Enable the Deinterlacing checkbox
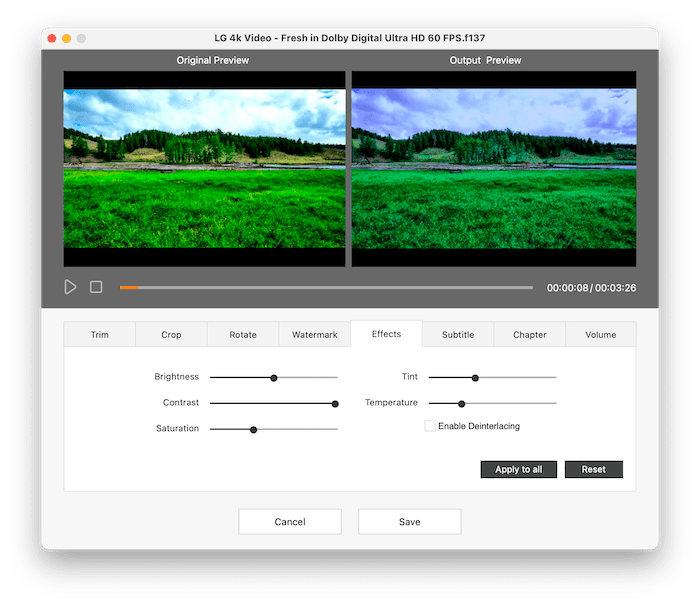 click(430, 426)
